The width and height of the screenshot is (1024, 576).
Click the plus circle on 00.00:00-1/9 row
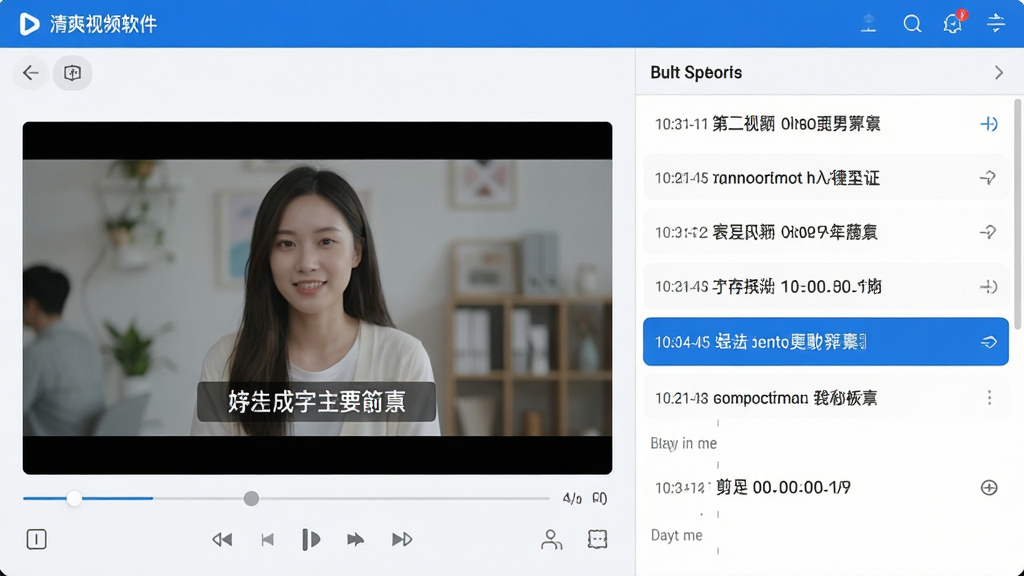[x=989, y=487]
